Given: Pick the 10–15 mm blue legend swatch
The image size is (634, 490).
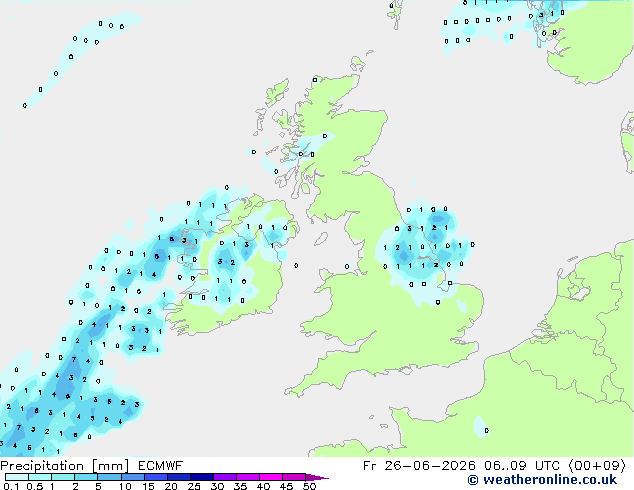Looking at the screenshot, I should pyautogui.click(x=132, y=477).
